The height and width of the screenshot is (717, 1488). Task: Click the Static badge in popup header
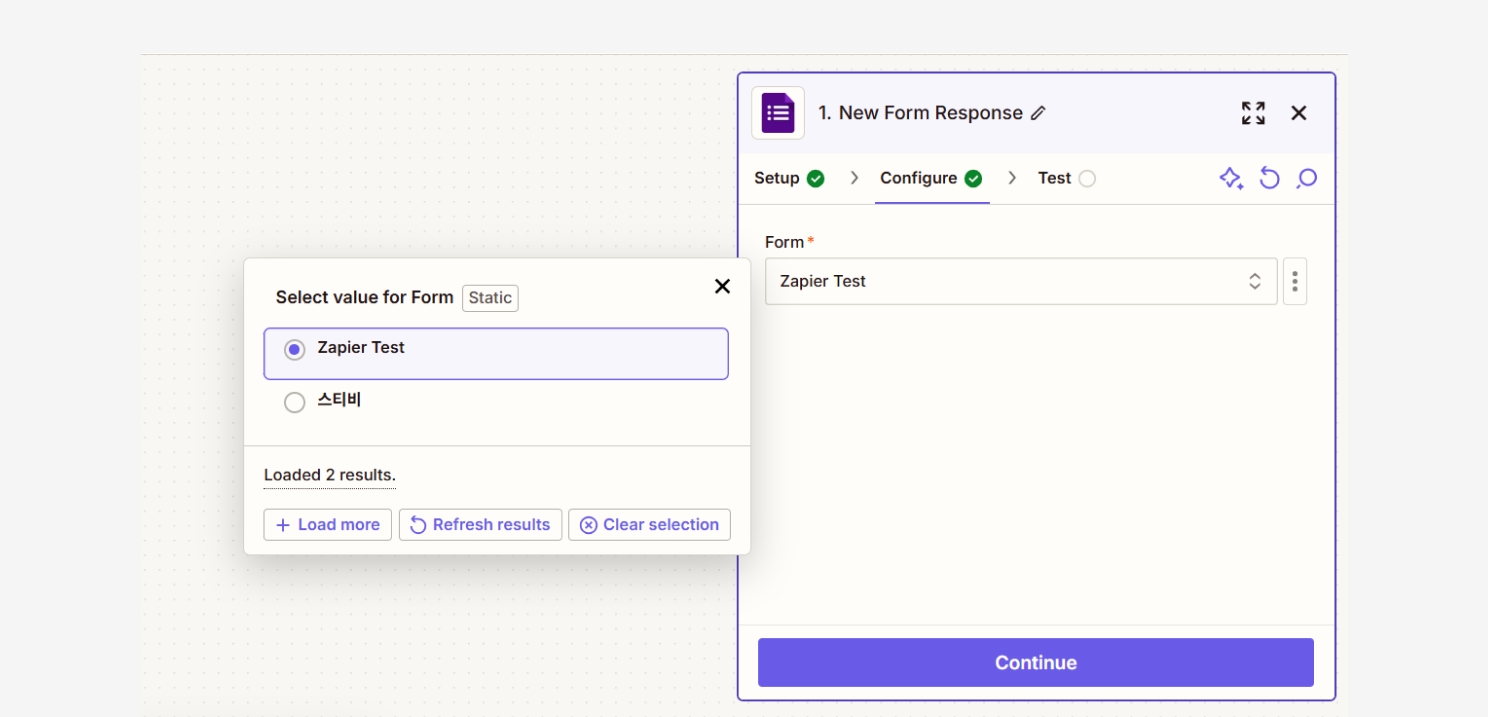click(x=490, y=298)
